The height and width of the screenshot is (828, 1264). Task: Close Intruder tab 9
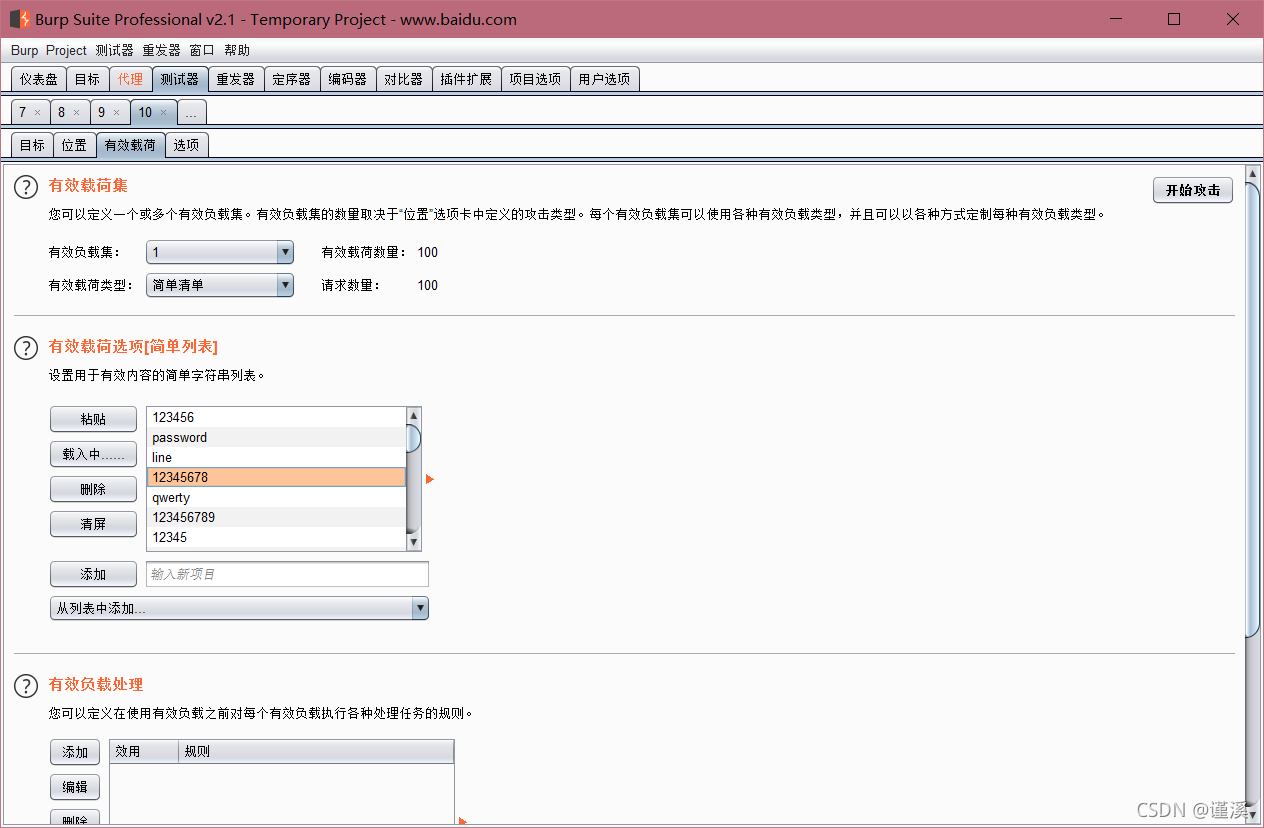pyautogui.click(x=116, y=113)
